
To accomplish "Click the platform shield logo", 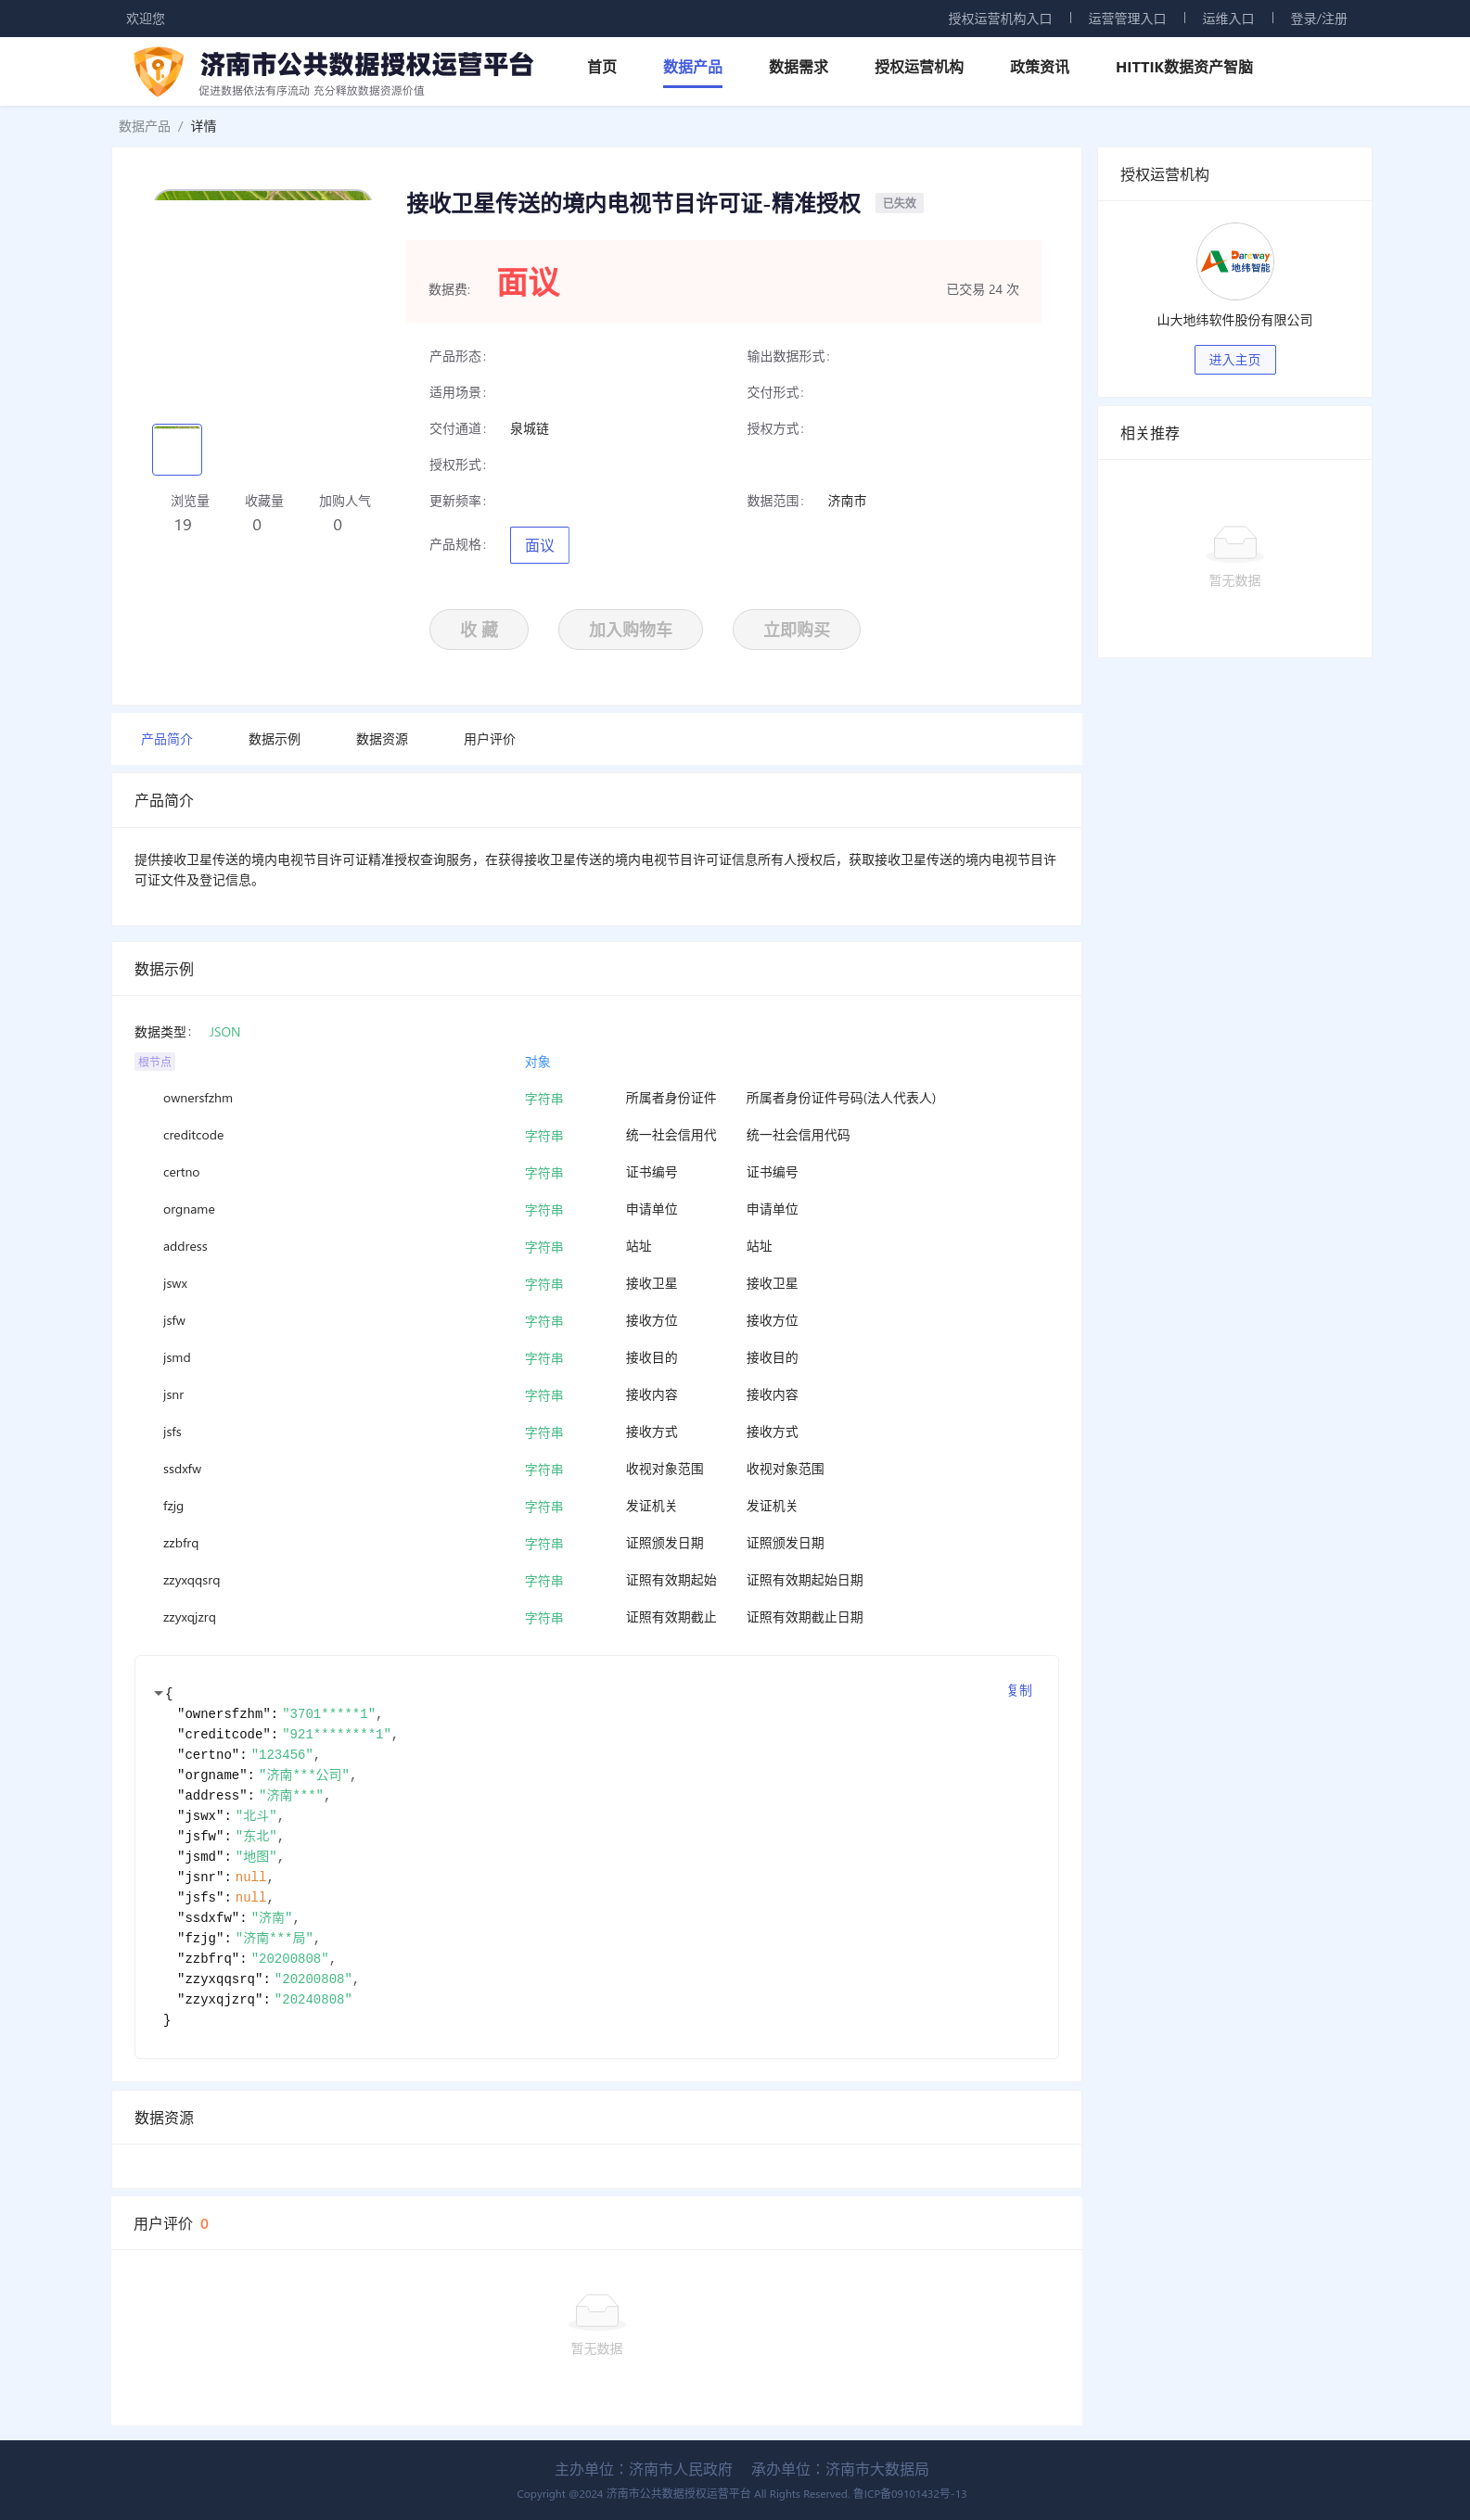I will tap(159, 71).
